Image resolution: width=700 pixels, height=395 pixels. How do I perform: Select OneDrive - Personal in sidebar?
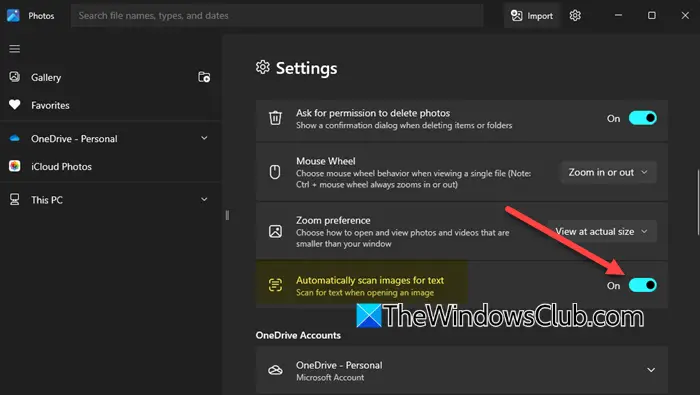[x=74, y=139]
